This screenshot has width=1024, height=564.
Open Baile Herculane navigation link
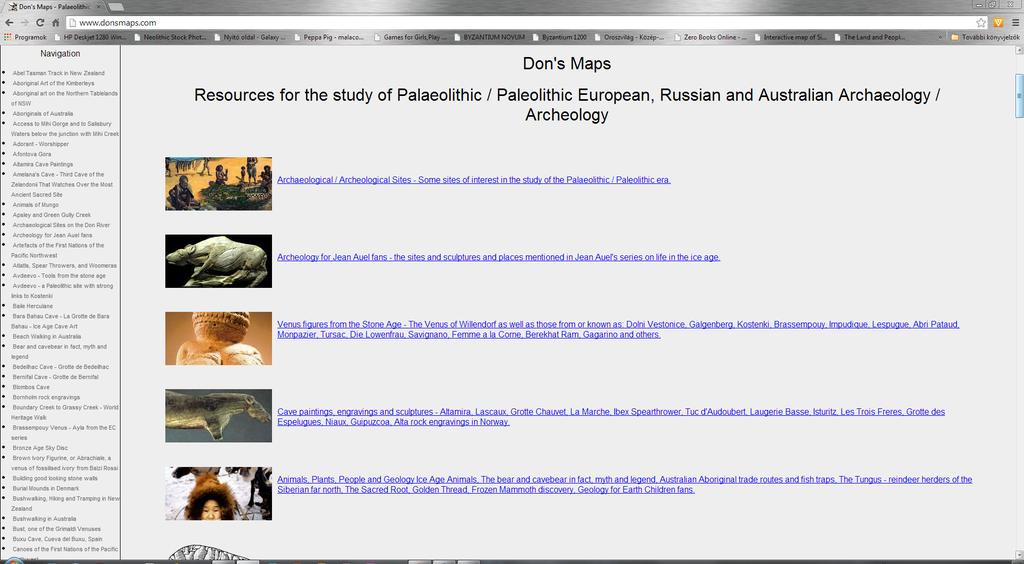[33, 306]
